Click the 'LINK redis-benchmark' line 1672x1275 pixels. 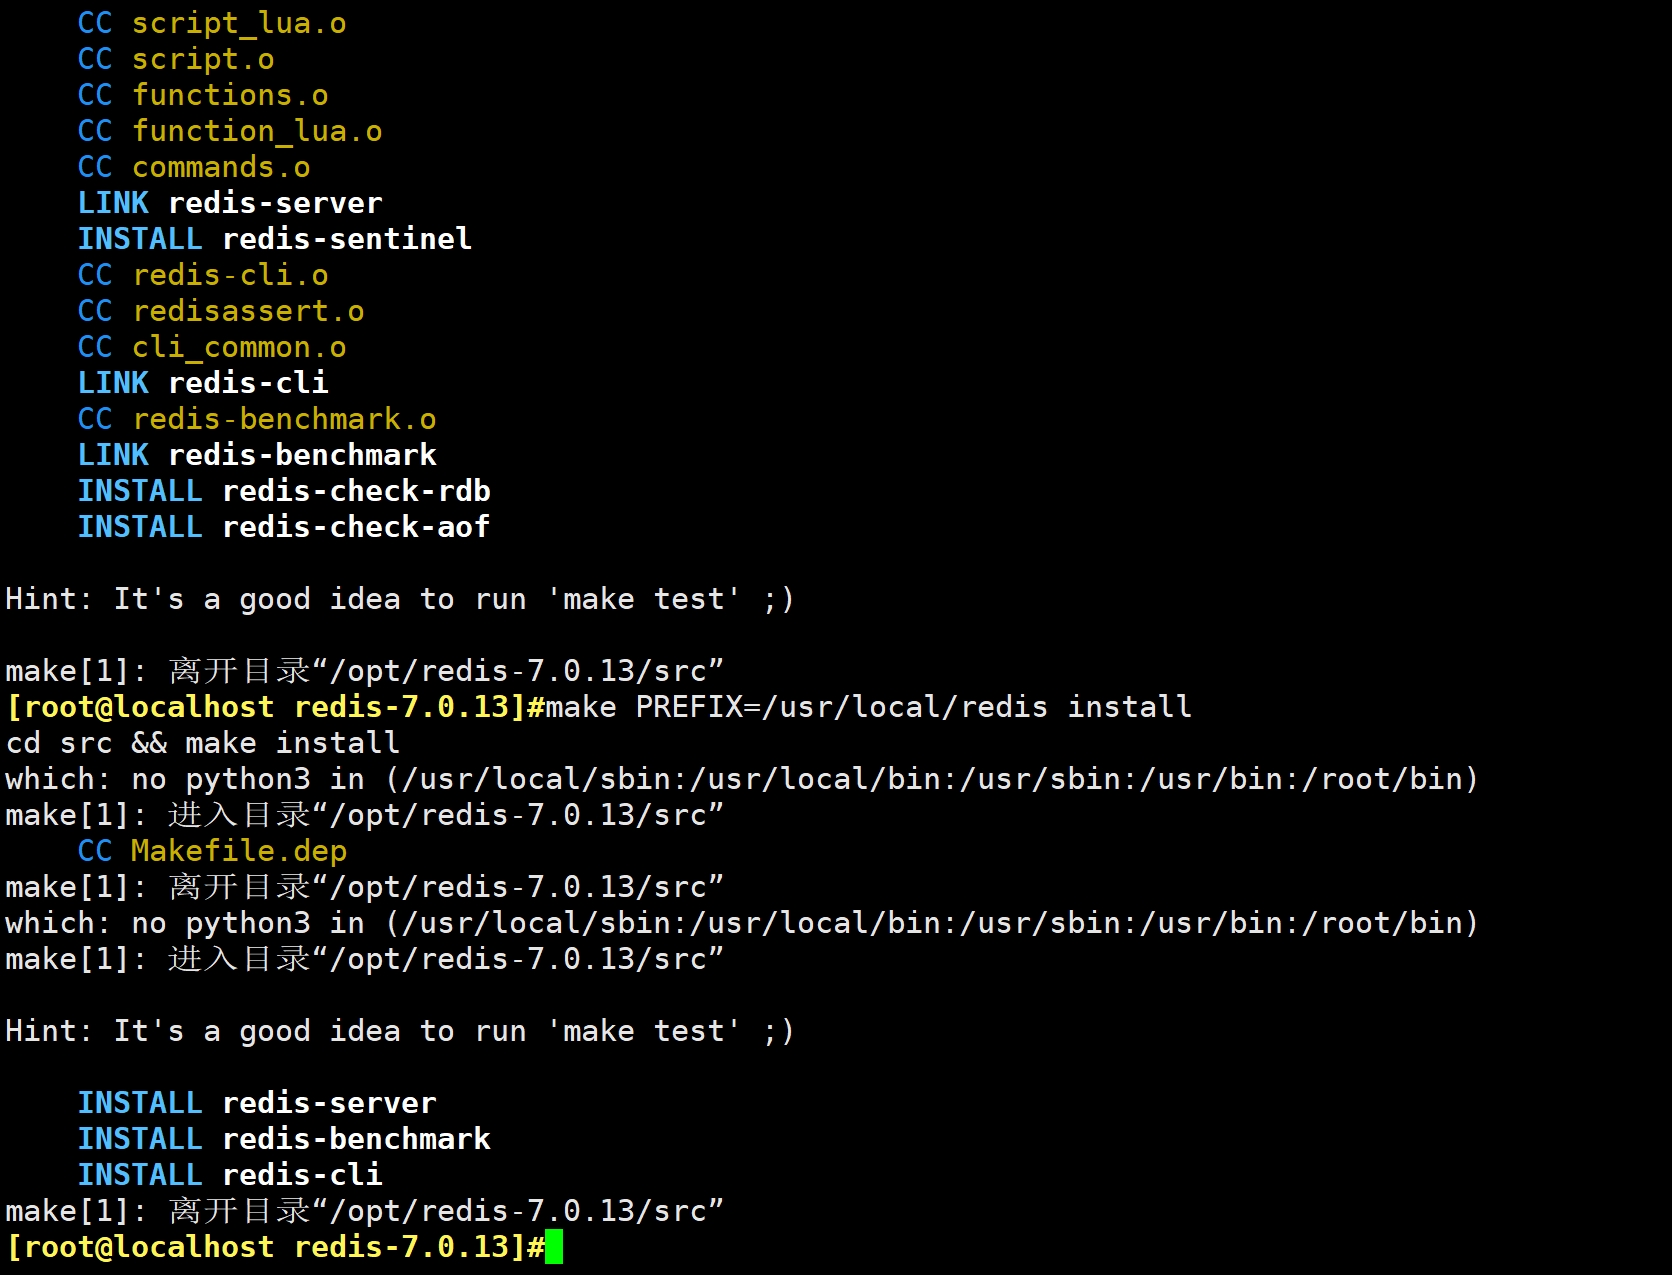click(x=257, y=455)
